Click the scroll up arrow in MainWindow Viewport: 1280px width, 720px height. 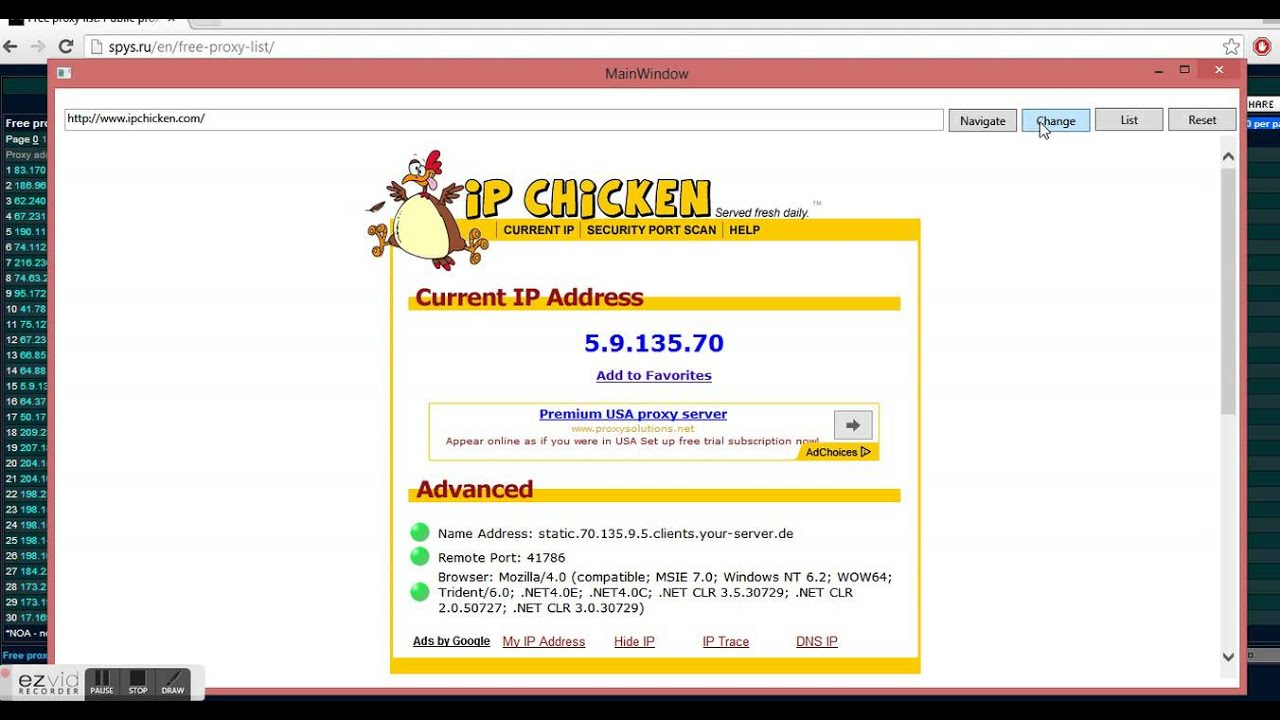click(1228, 156)
